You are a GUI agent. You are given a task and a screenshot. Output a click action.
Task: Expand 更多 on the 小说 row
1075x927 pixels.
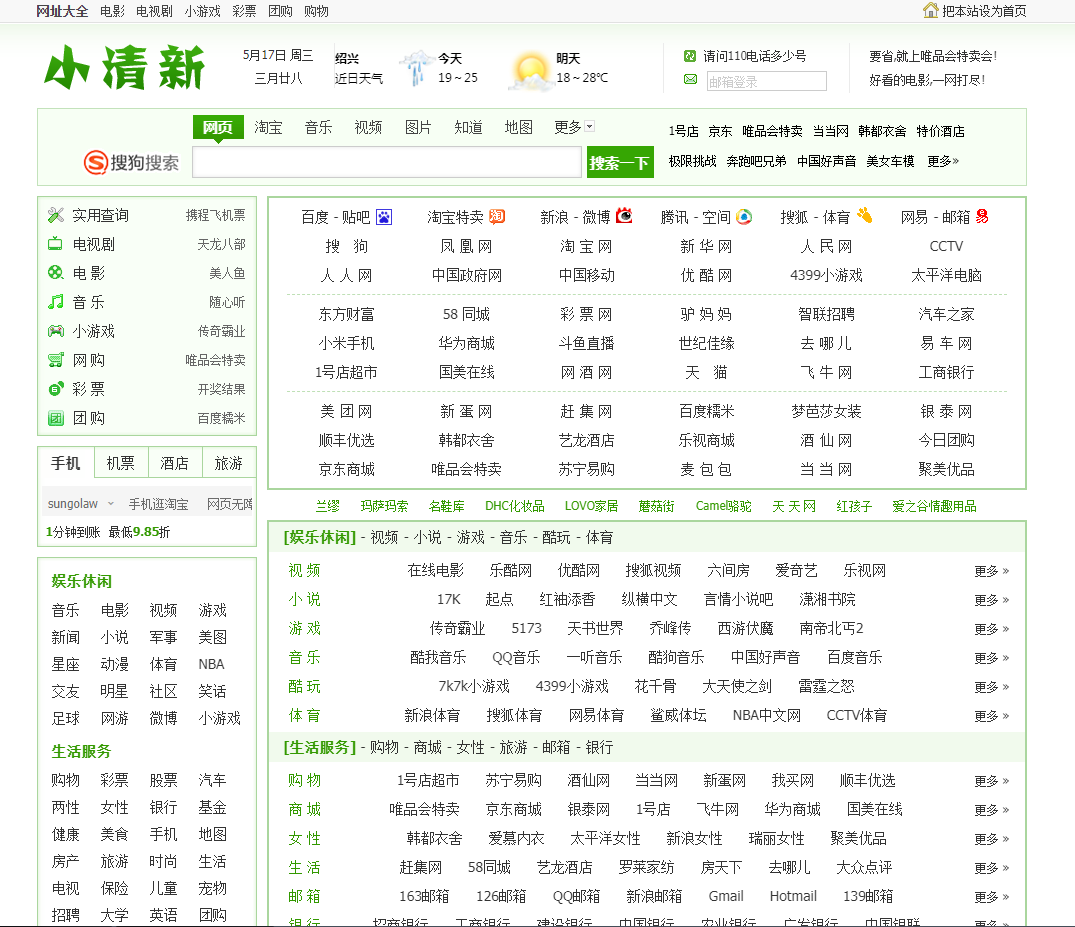coord(991,600)
